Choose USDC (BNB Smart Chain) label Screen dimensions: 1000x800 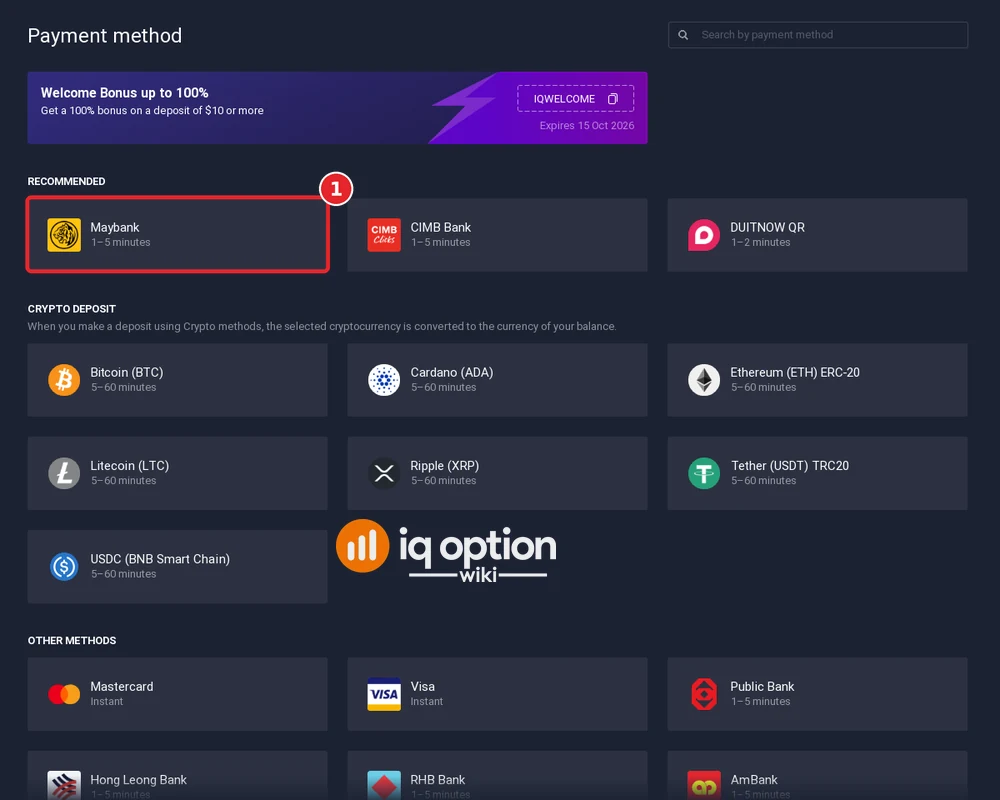(x=160, y=559)
